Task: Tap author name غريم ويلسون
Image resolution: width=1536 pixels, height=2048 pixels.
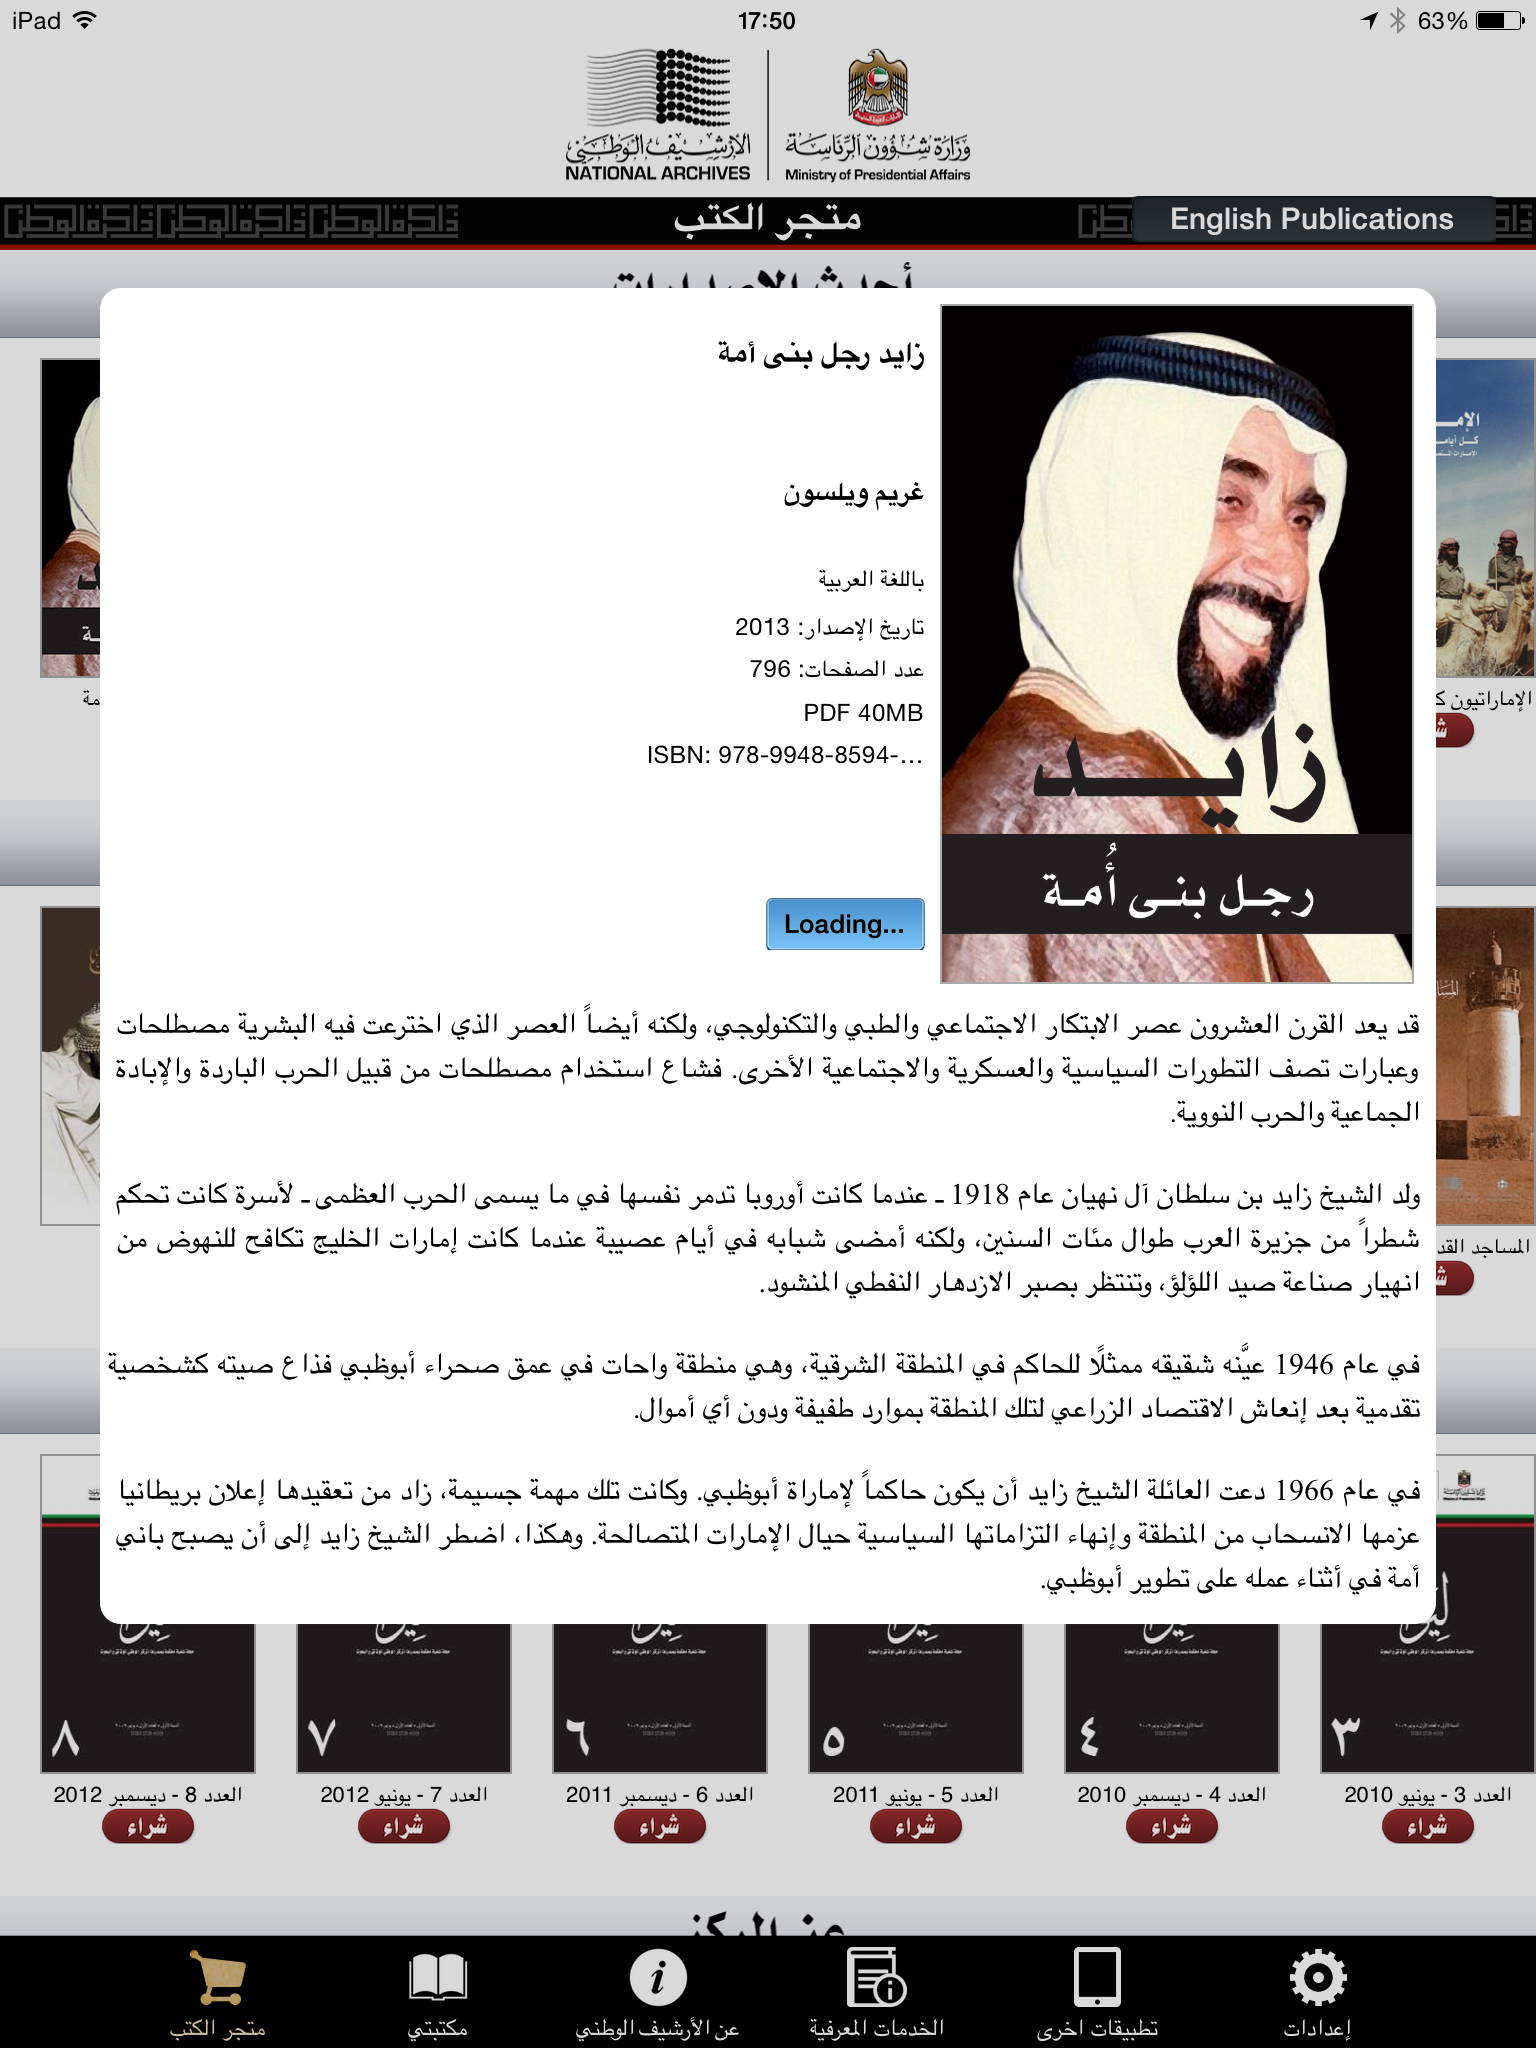Action: click(853, 493)
